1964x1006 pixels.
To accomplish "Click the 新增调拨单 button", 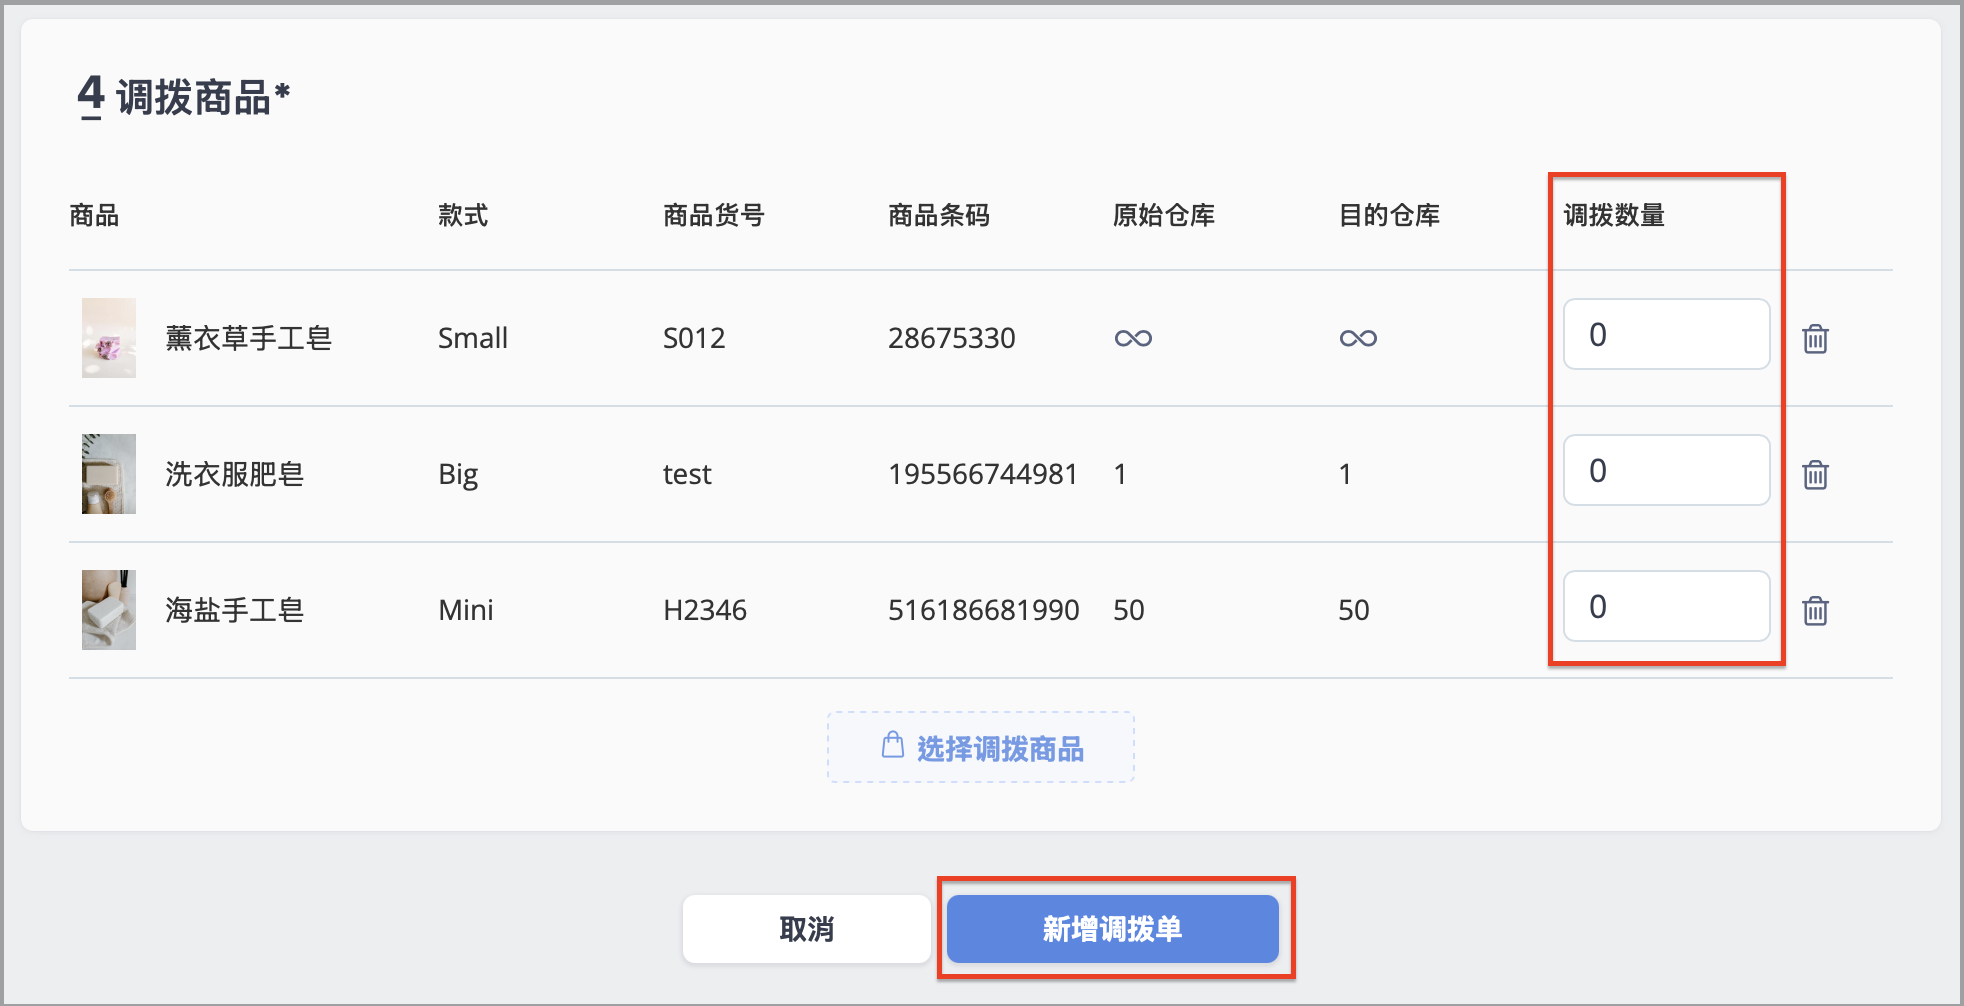I will tap(1113, 929).
